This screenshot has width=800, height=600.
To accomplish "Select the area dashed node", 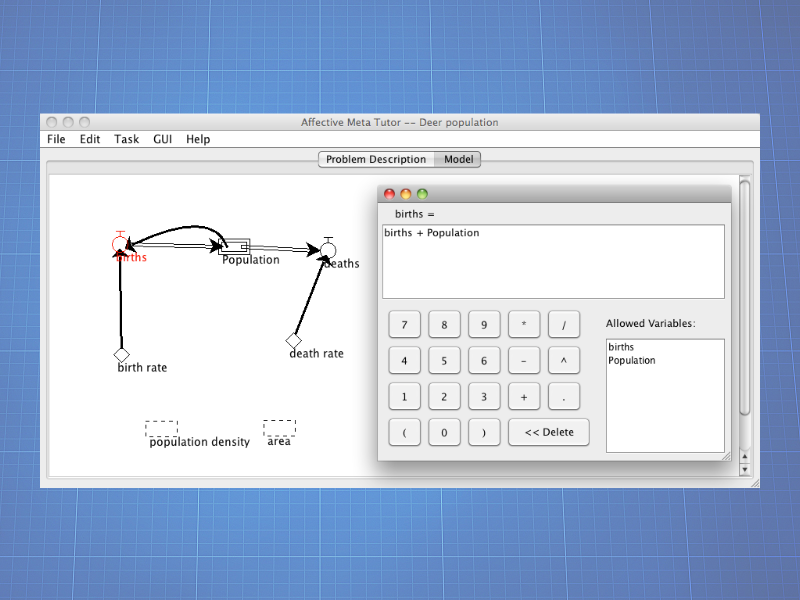I will 280,428.
